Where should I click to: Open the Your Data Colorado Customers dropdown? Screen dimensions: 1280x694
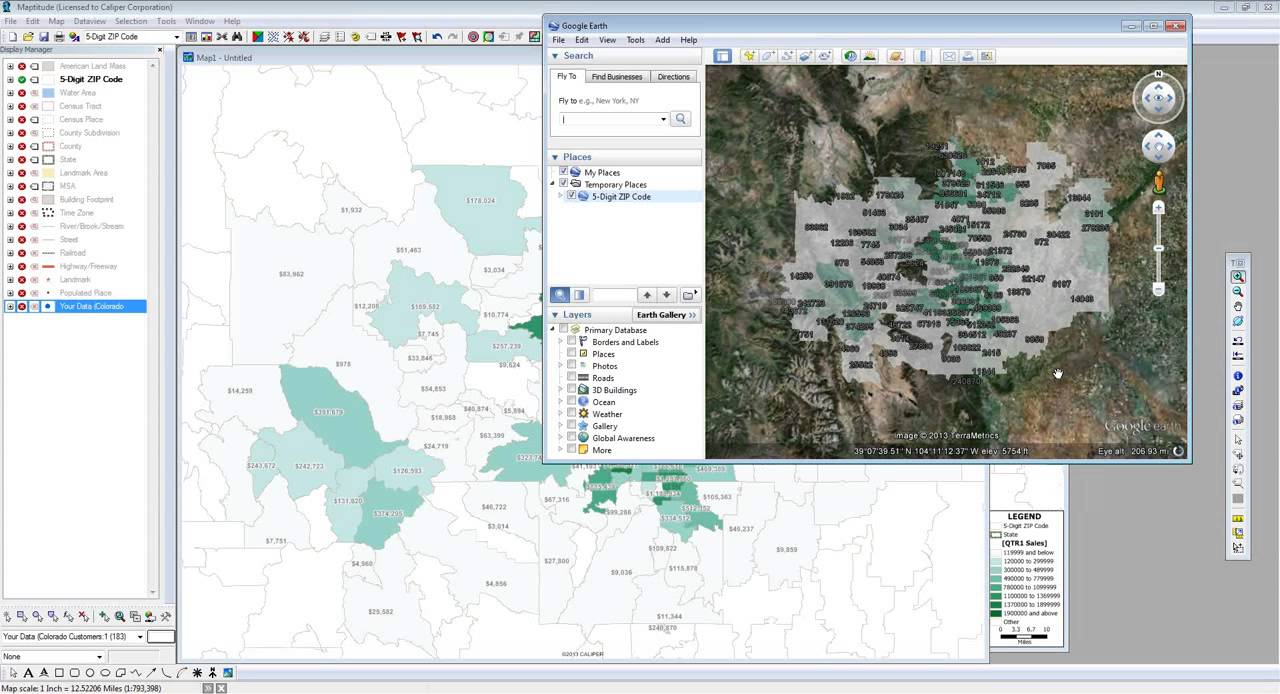[x=140, y=637]
